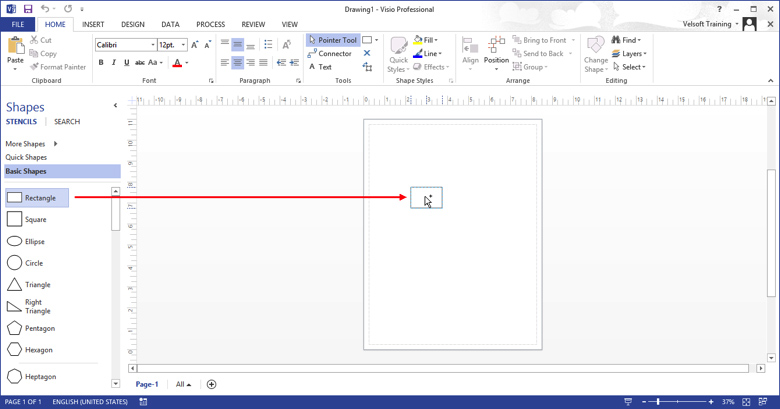Switch to the INSERT ribbon tab
The width and height of the screenshot is (780, 409).
click(x=93, y=24)
